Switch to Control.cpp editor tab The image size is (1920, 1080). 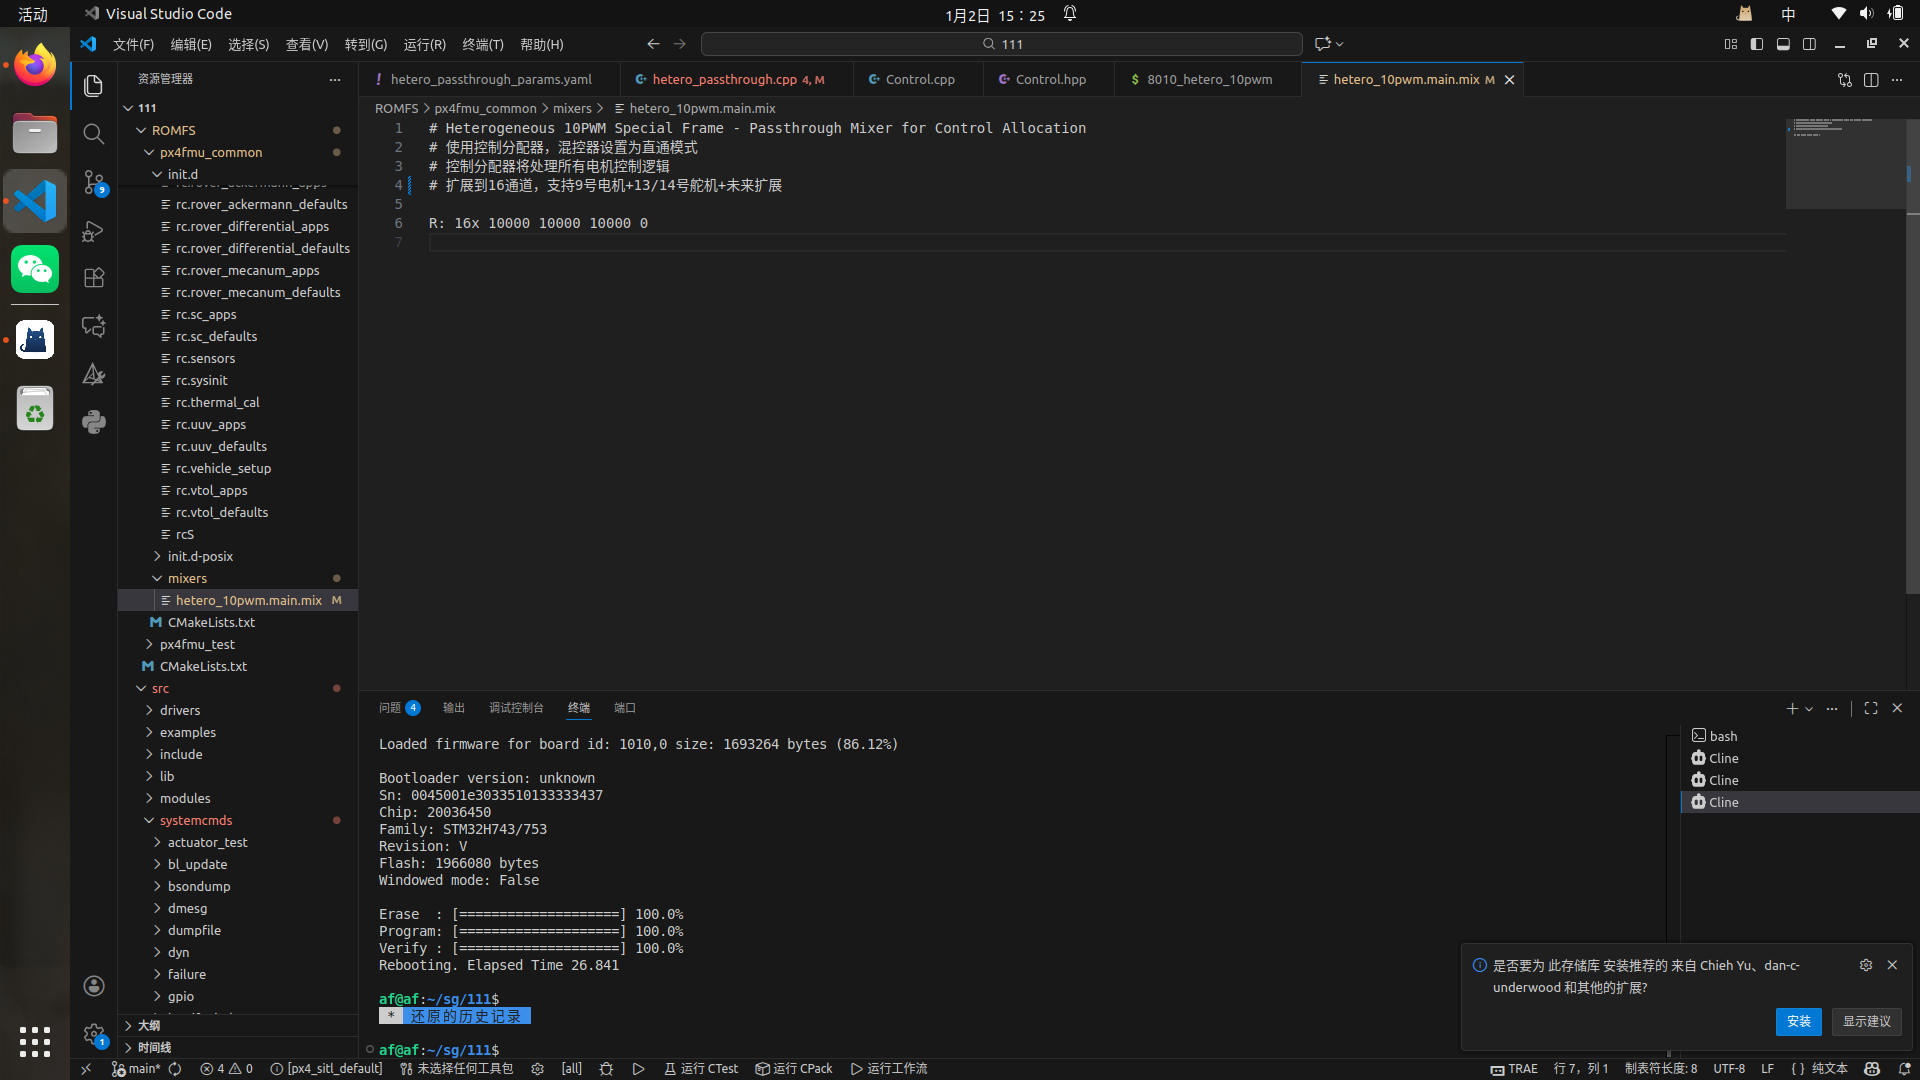[919, 79]
